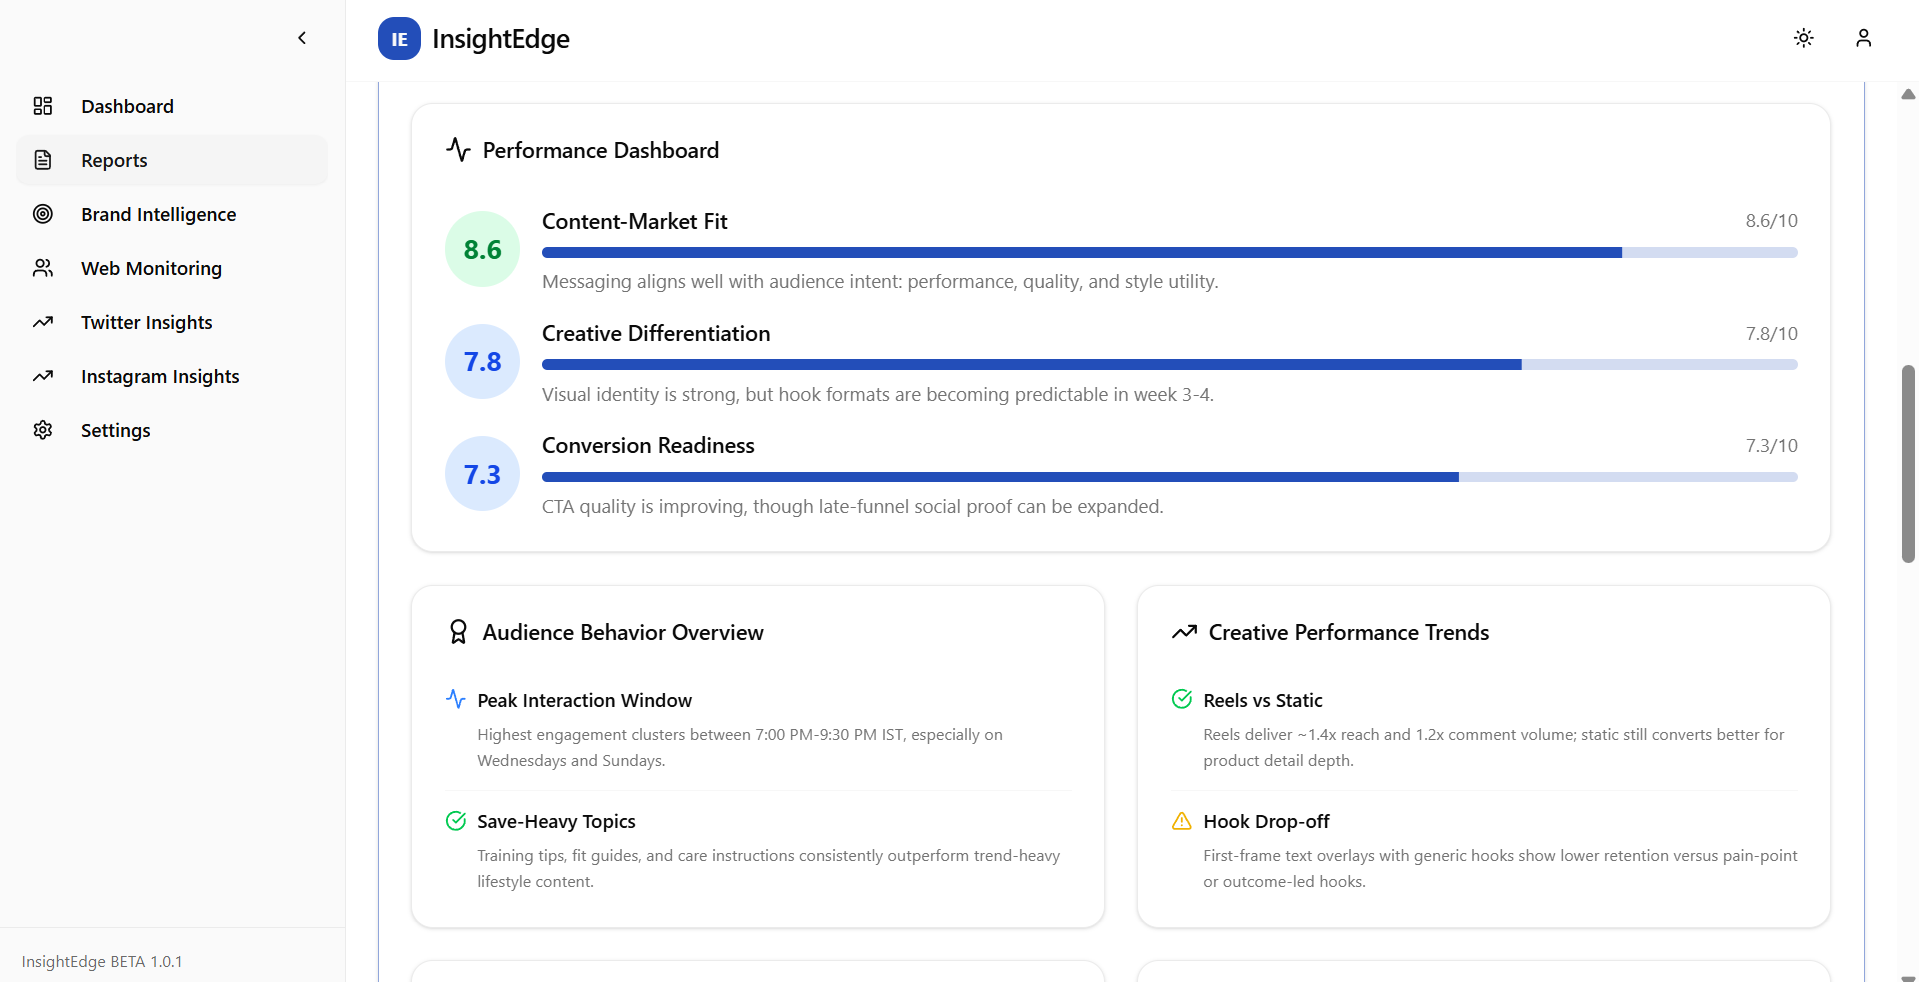
Task: Click the warning triangle next to Hook Drop-off
Action: [1181, 821]
